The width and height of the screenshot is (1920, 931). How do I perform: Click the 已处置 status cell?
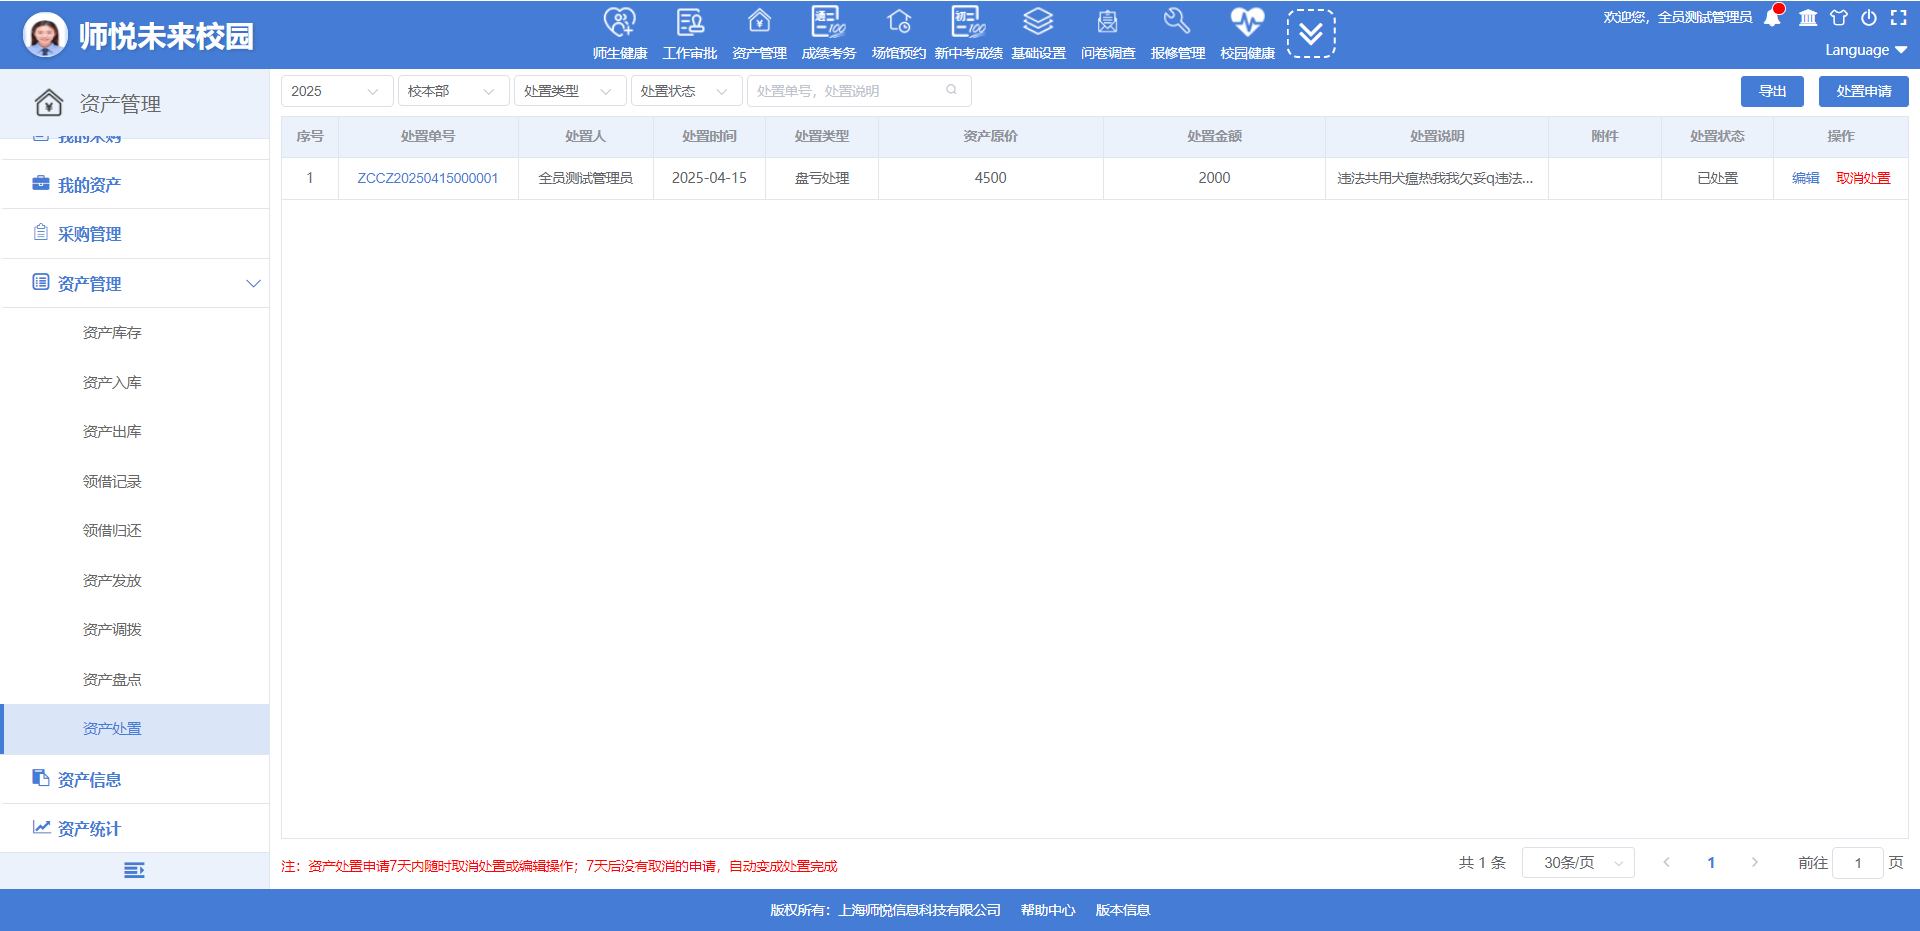(1717, 178)
